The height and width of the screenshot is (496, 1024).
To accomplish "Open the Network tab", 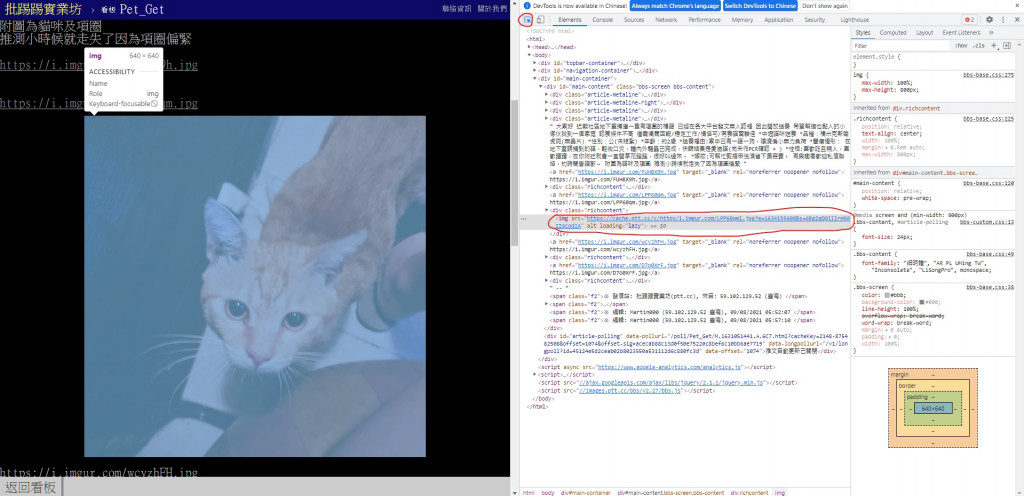I will pos(666,20).
